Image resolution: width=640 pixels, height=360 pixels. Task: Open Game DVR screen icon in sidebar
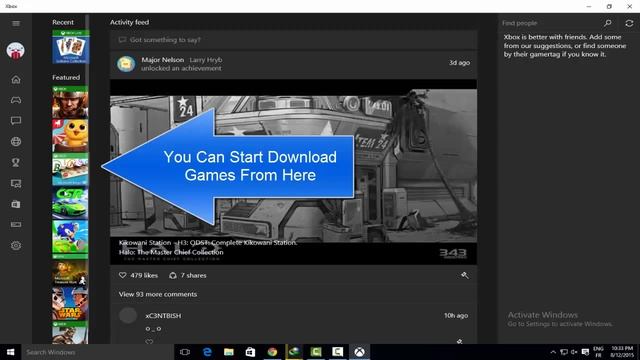(x=16, y=183)
